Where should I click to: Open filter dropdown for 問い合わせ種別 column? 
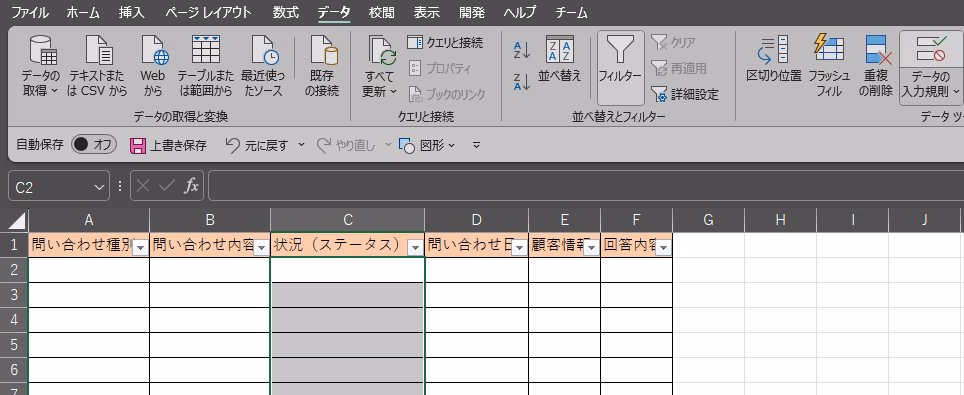(x=141, y=247)
